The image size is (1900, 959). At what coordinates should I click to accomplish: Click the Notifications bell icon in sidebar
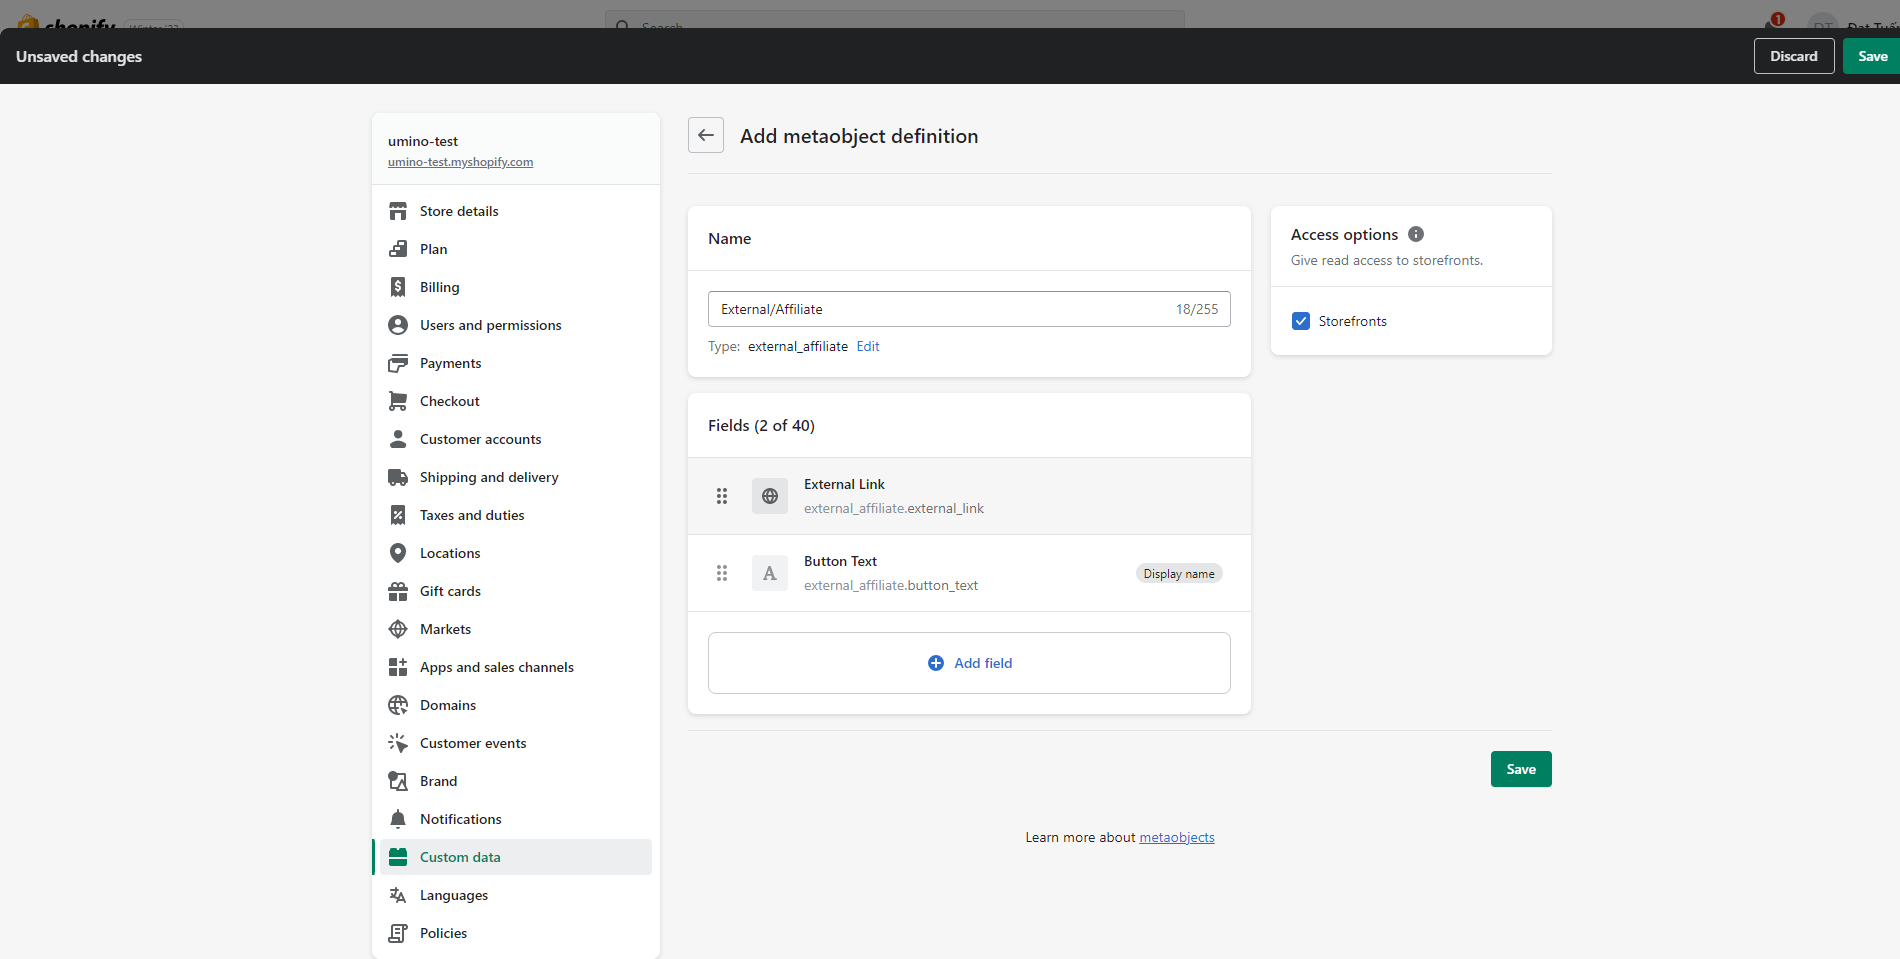click(398, 819)
